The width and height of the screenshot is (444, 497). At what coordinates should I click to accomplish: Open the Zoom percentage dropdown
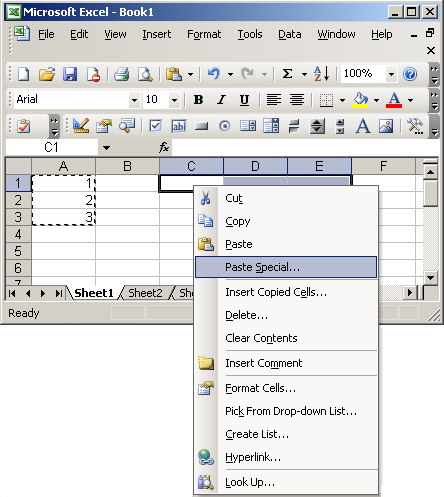click(x=391, y=74)
